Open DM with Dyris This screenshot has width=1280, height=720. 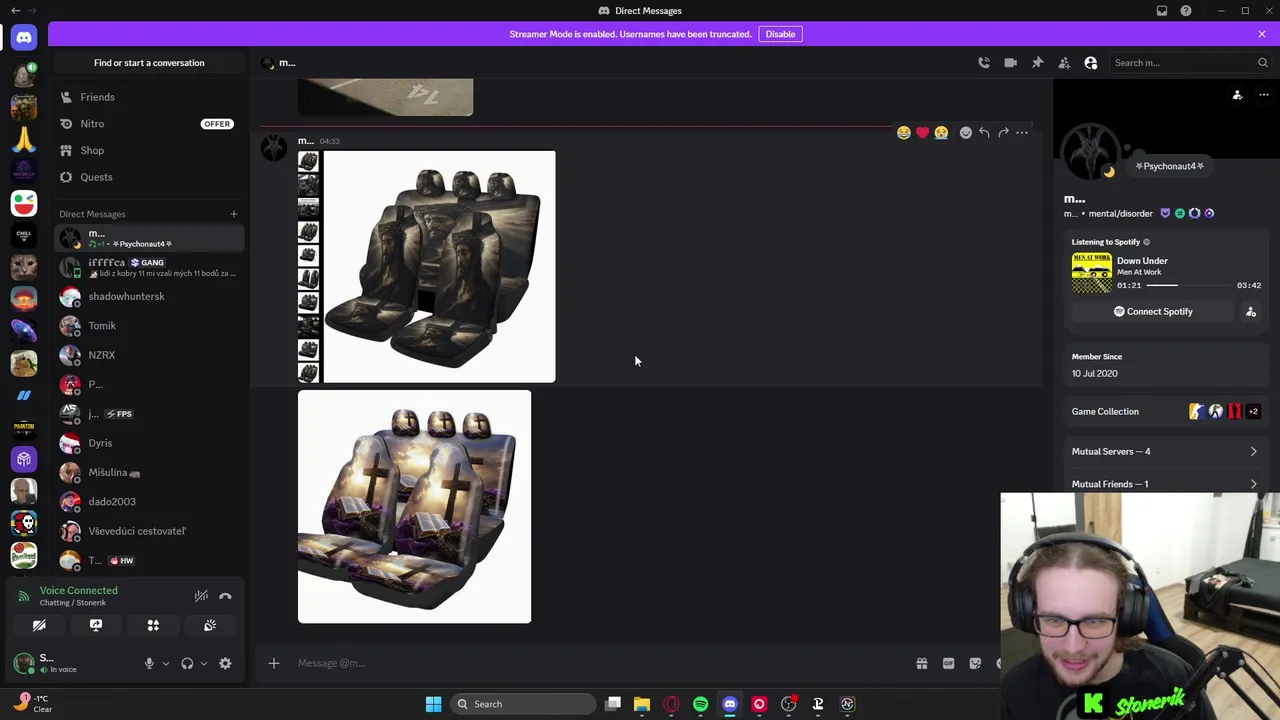149,443
